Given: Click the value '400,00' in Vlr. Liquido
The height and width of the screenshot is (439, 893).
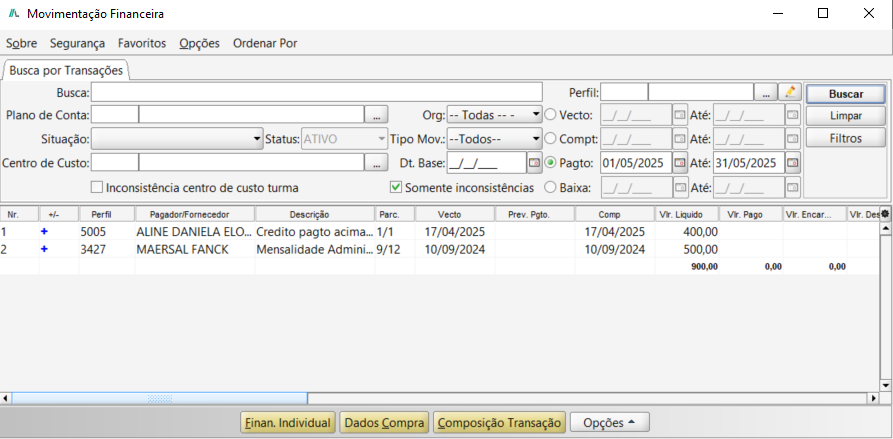Looking at the screenshot, I should (x=701, y=232).
